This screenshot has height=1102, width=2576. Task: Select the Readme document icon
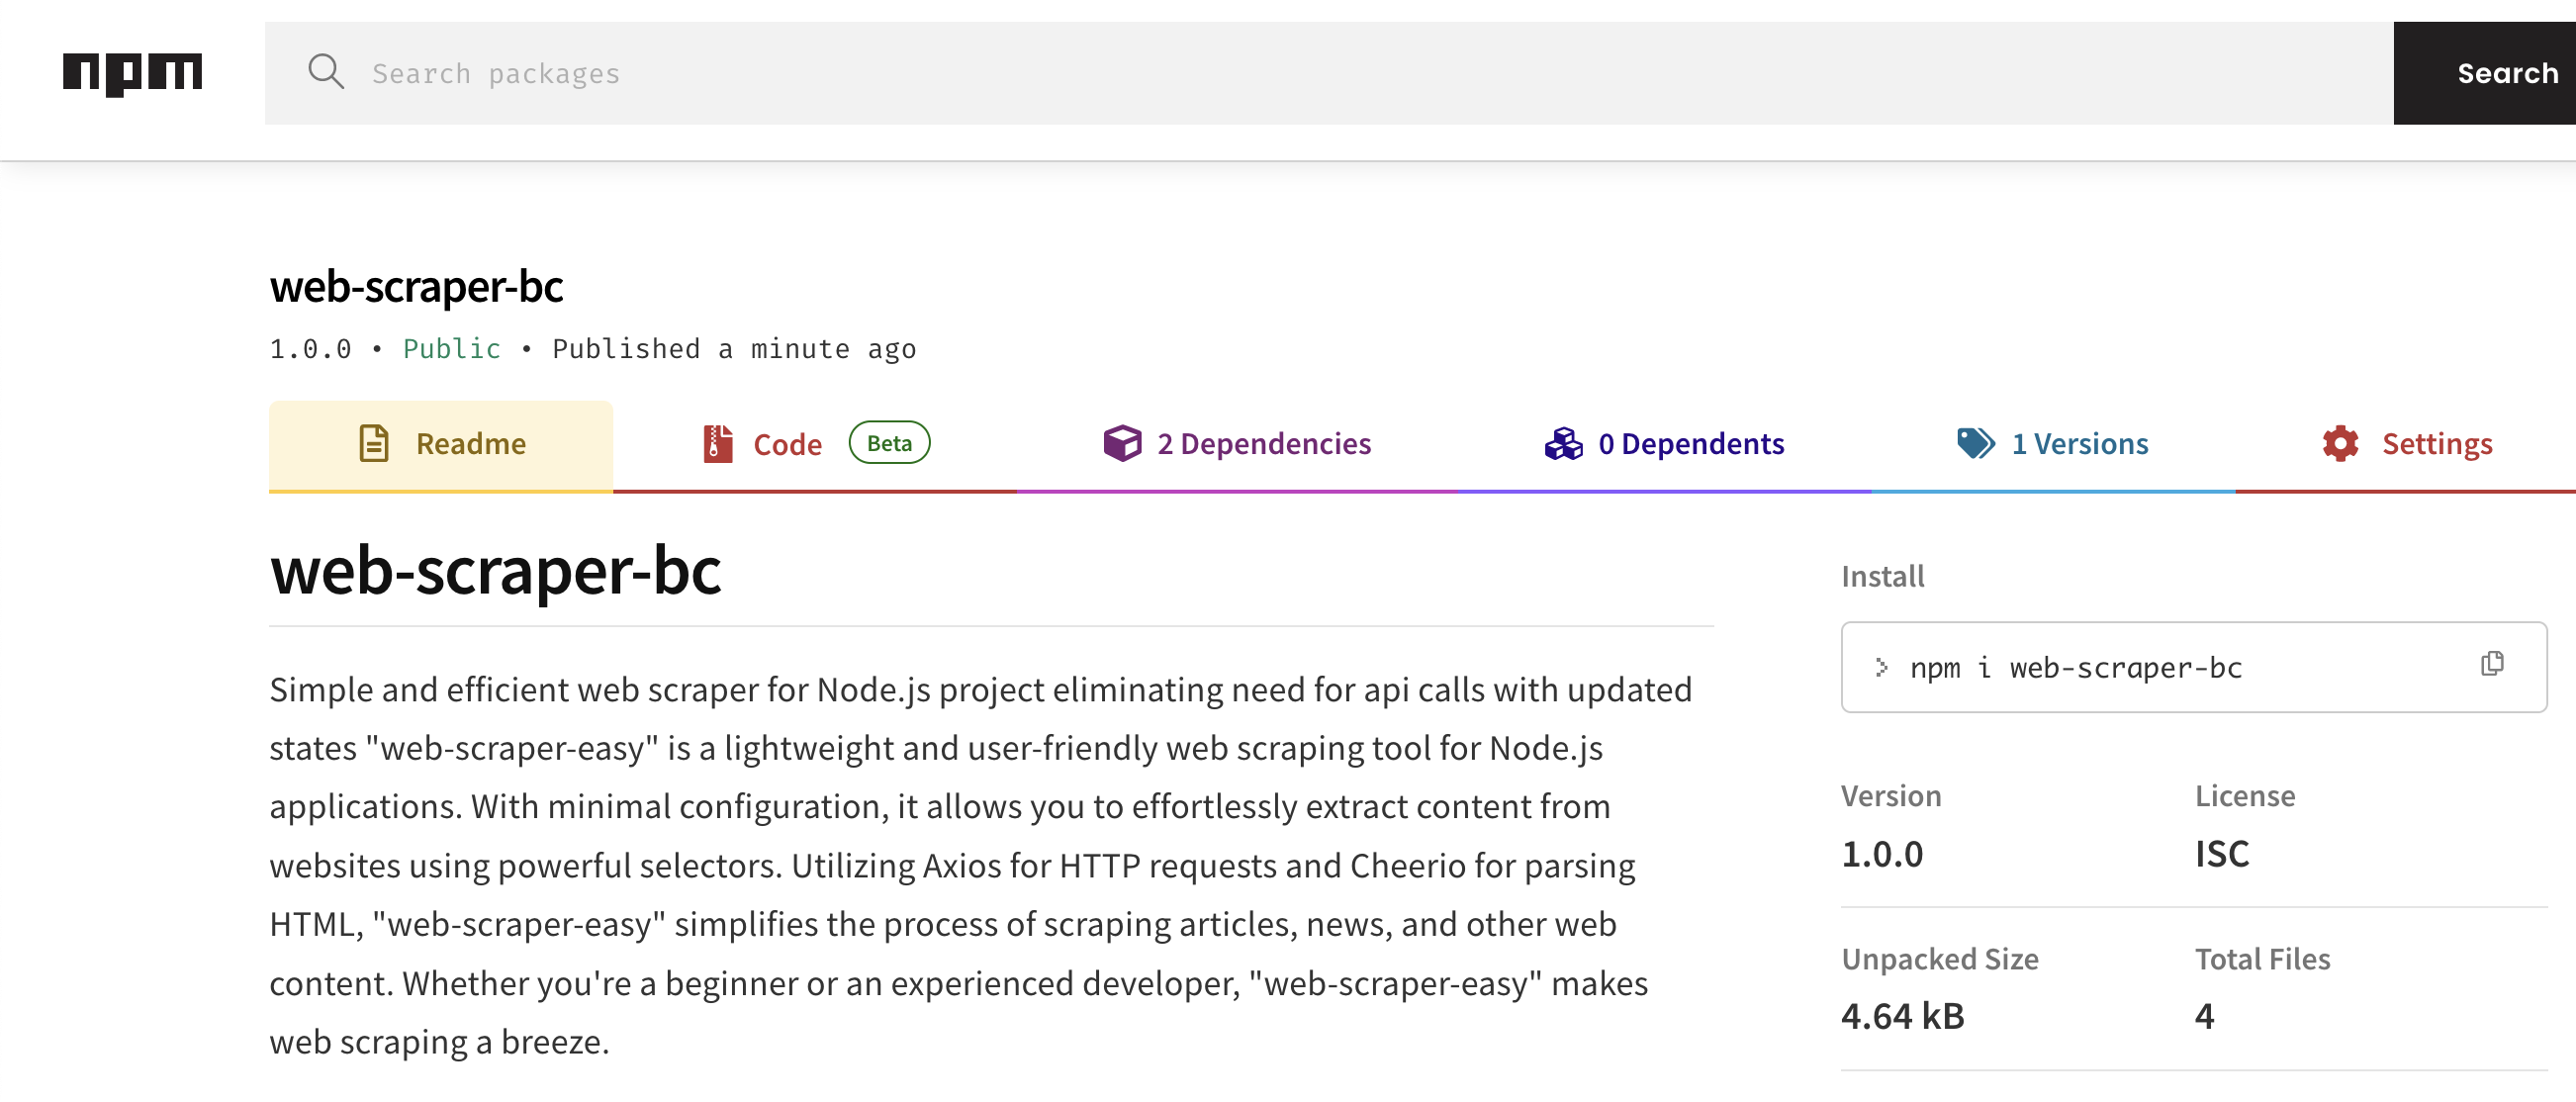pyautogui.click(x=374, y=443)
